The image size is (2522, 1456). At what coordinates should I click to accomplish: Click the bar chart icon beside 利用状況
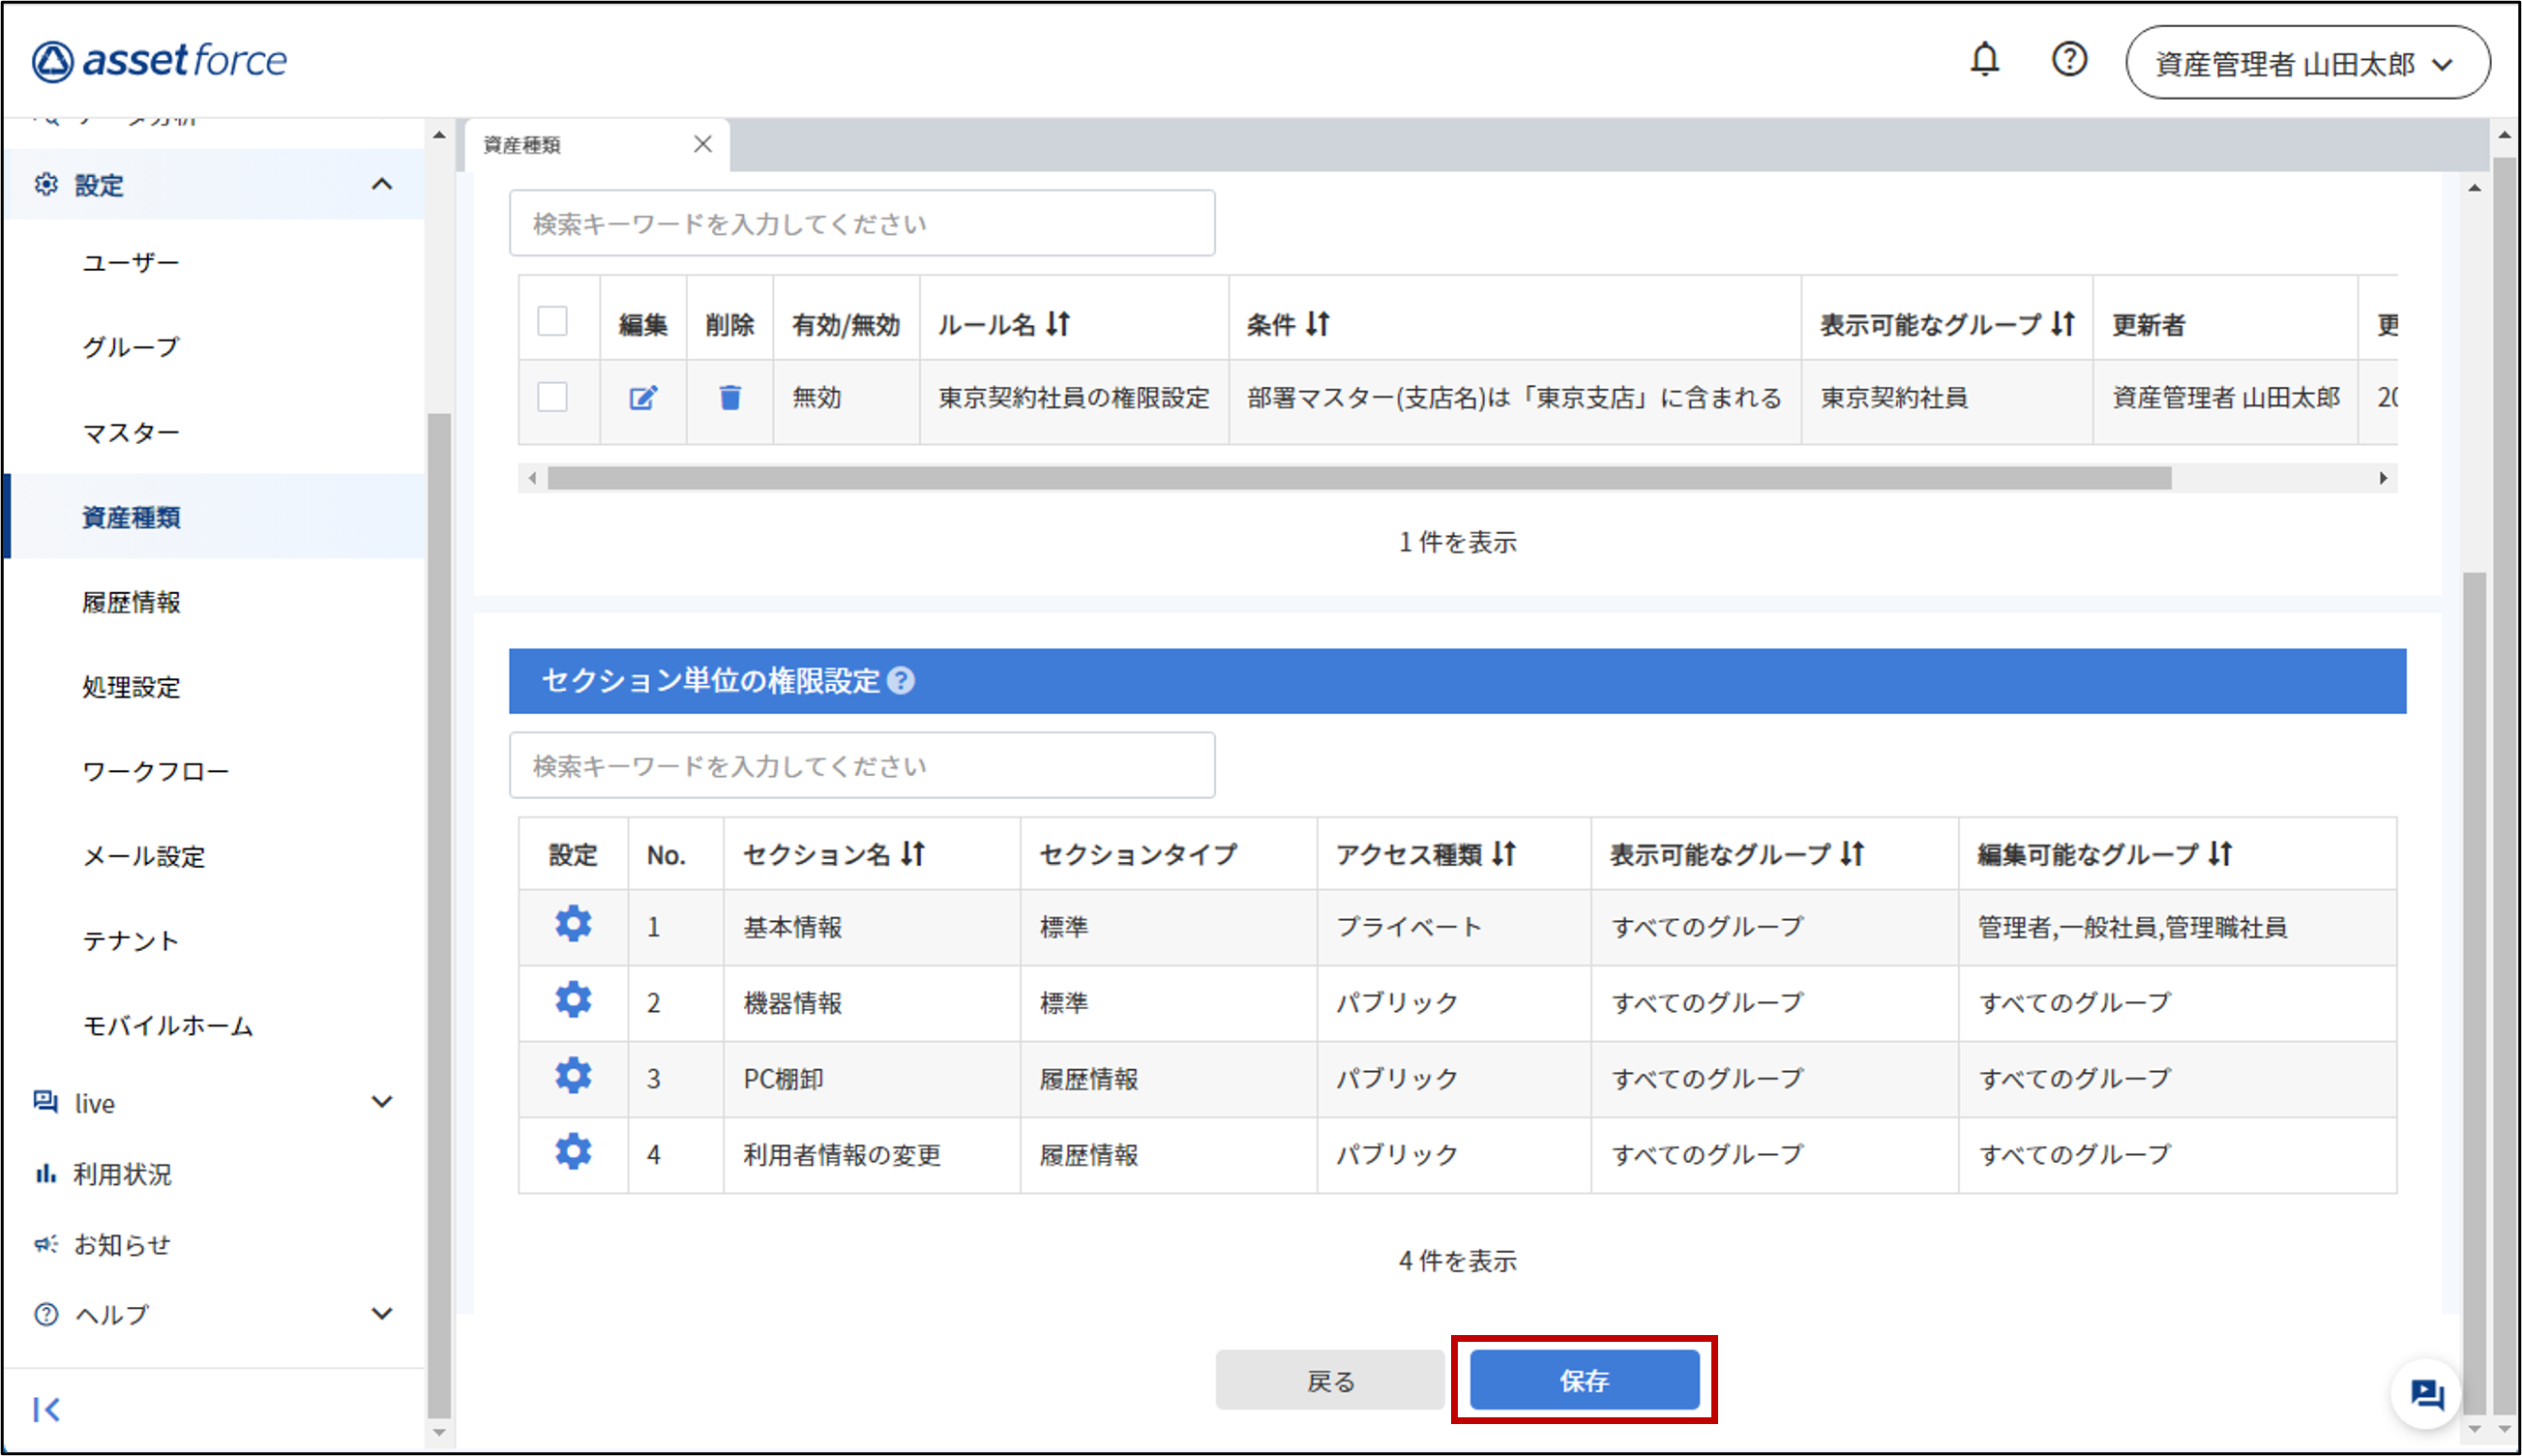[45, 1173]
